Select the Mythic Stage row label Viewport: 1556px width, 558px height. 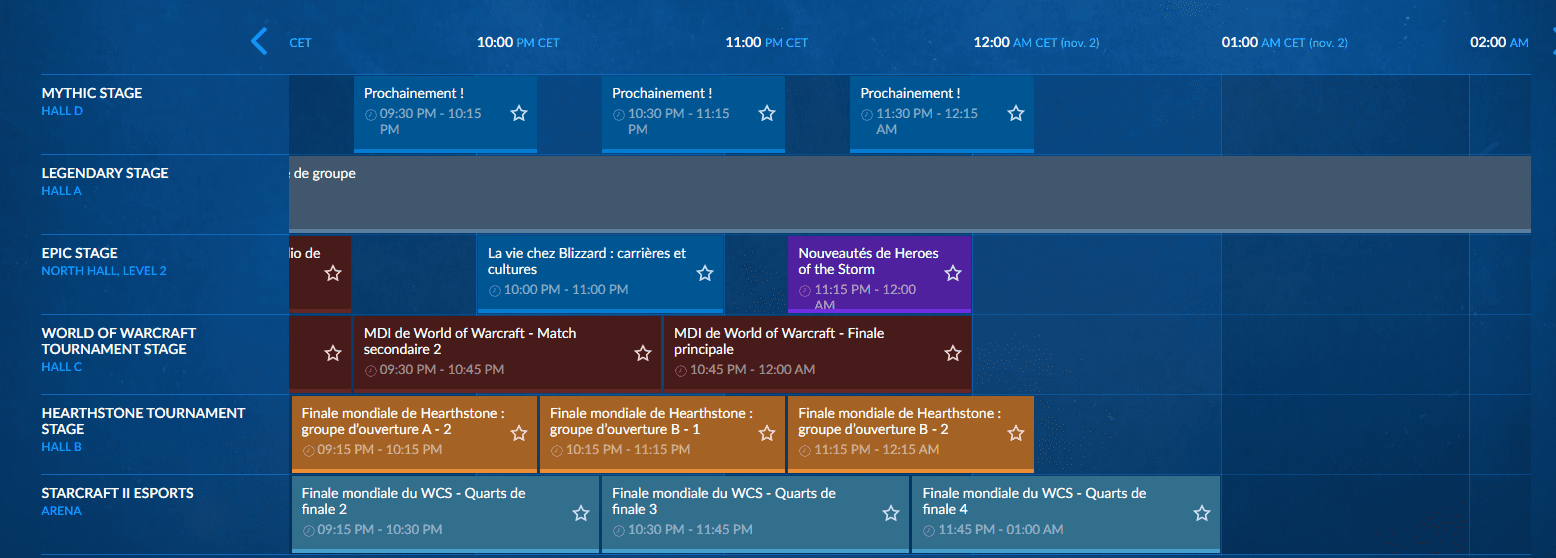pos(92,93)
